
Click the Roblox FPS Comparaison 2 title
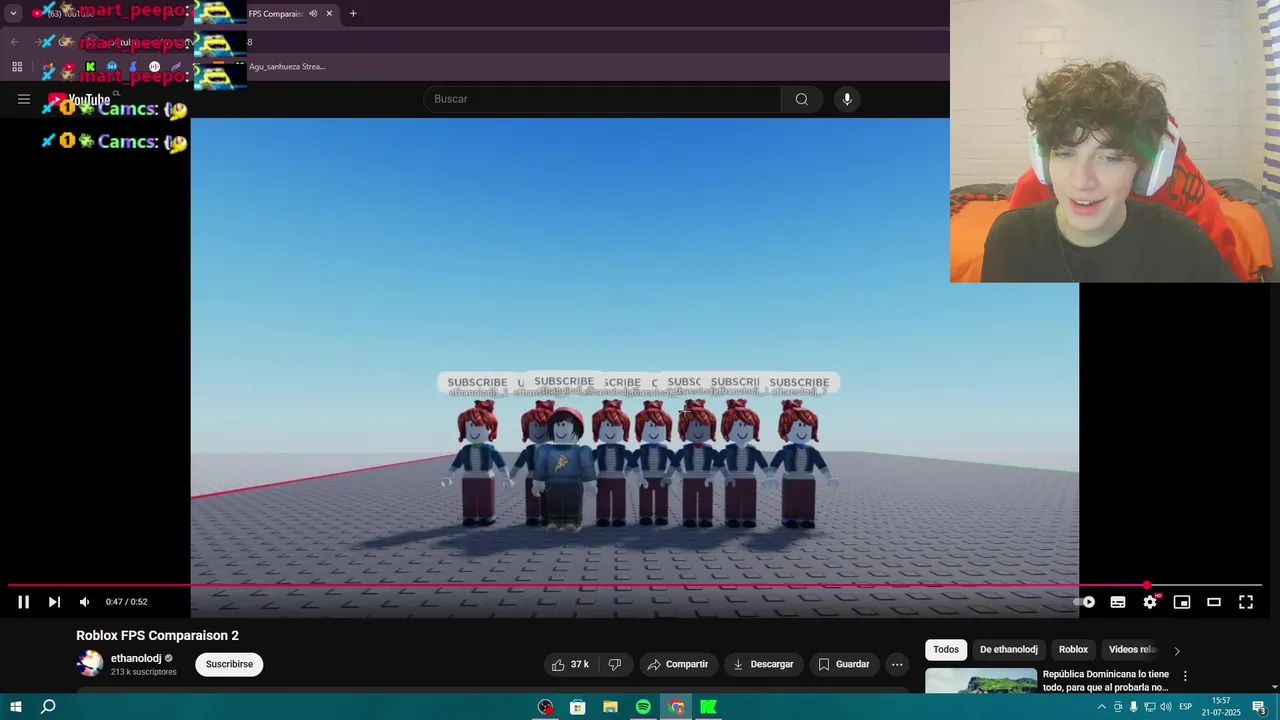click(157, 635)
